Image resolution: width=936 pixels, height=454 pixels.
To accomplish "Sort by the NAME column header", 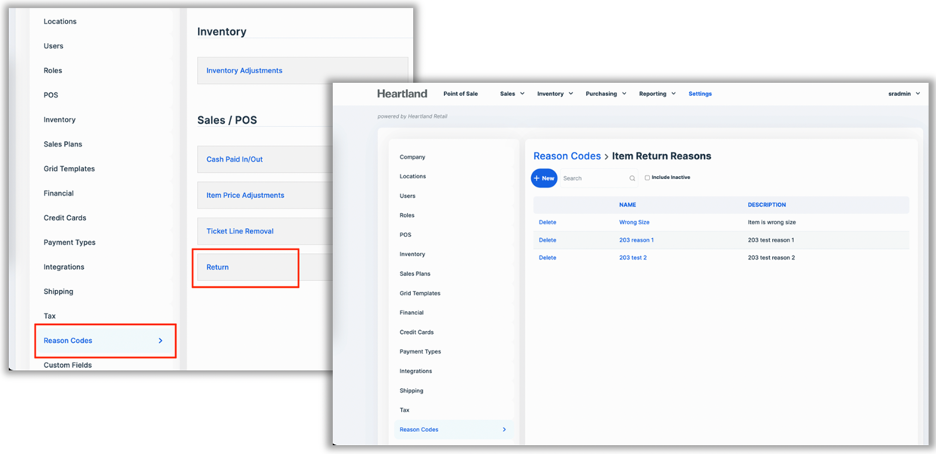I will [627, 205].
